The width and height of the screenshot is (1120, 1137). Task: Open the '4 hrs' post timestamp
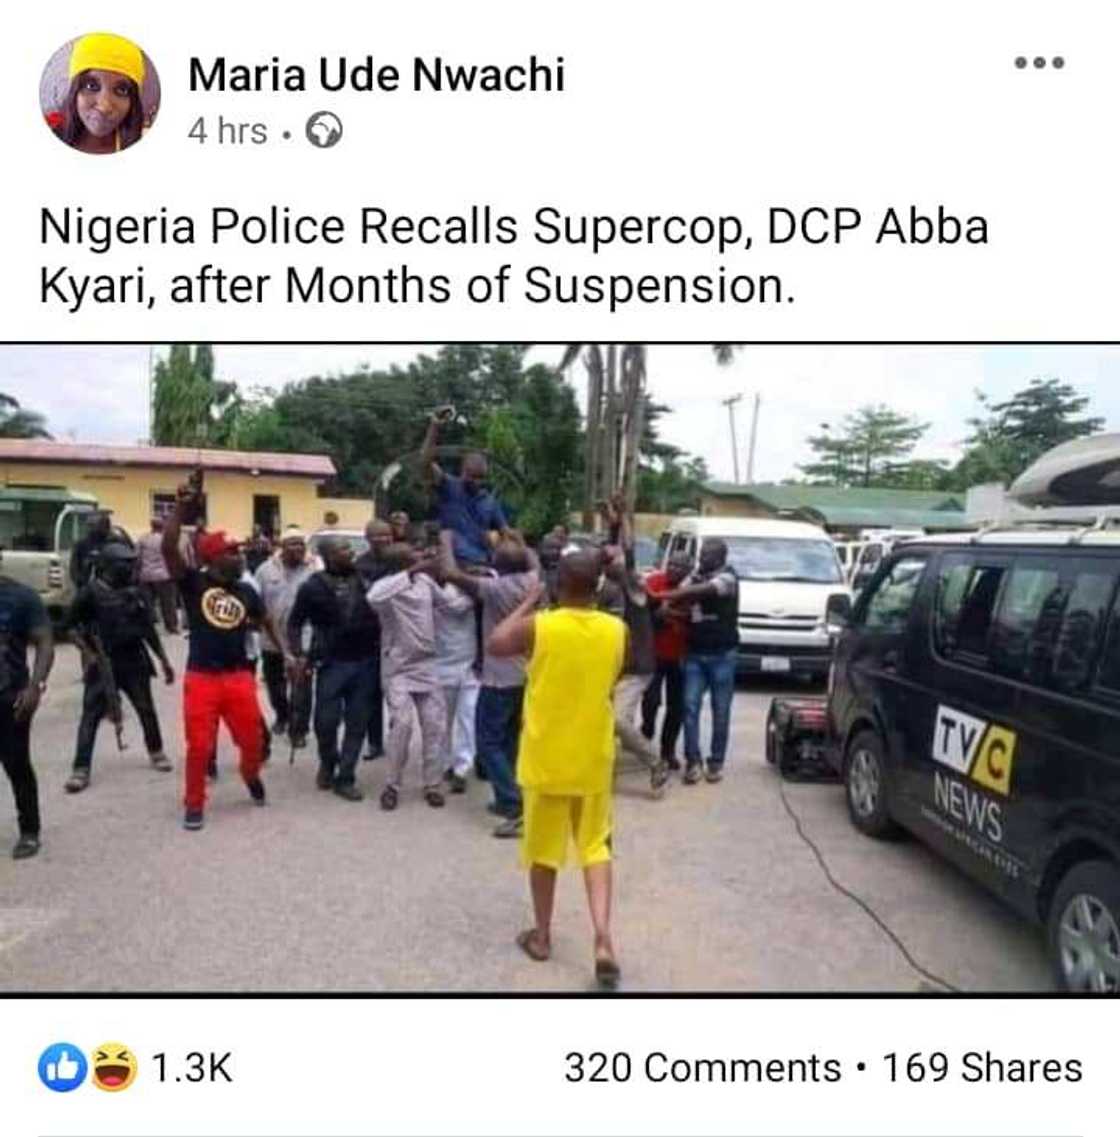point(227,131)
